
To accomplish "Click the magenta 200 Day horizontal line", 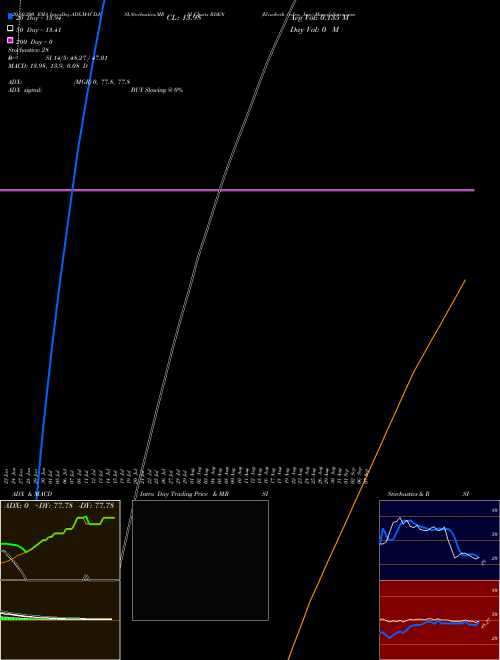I will tap(237, 190).
